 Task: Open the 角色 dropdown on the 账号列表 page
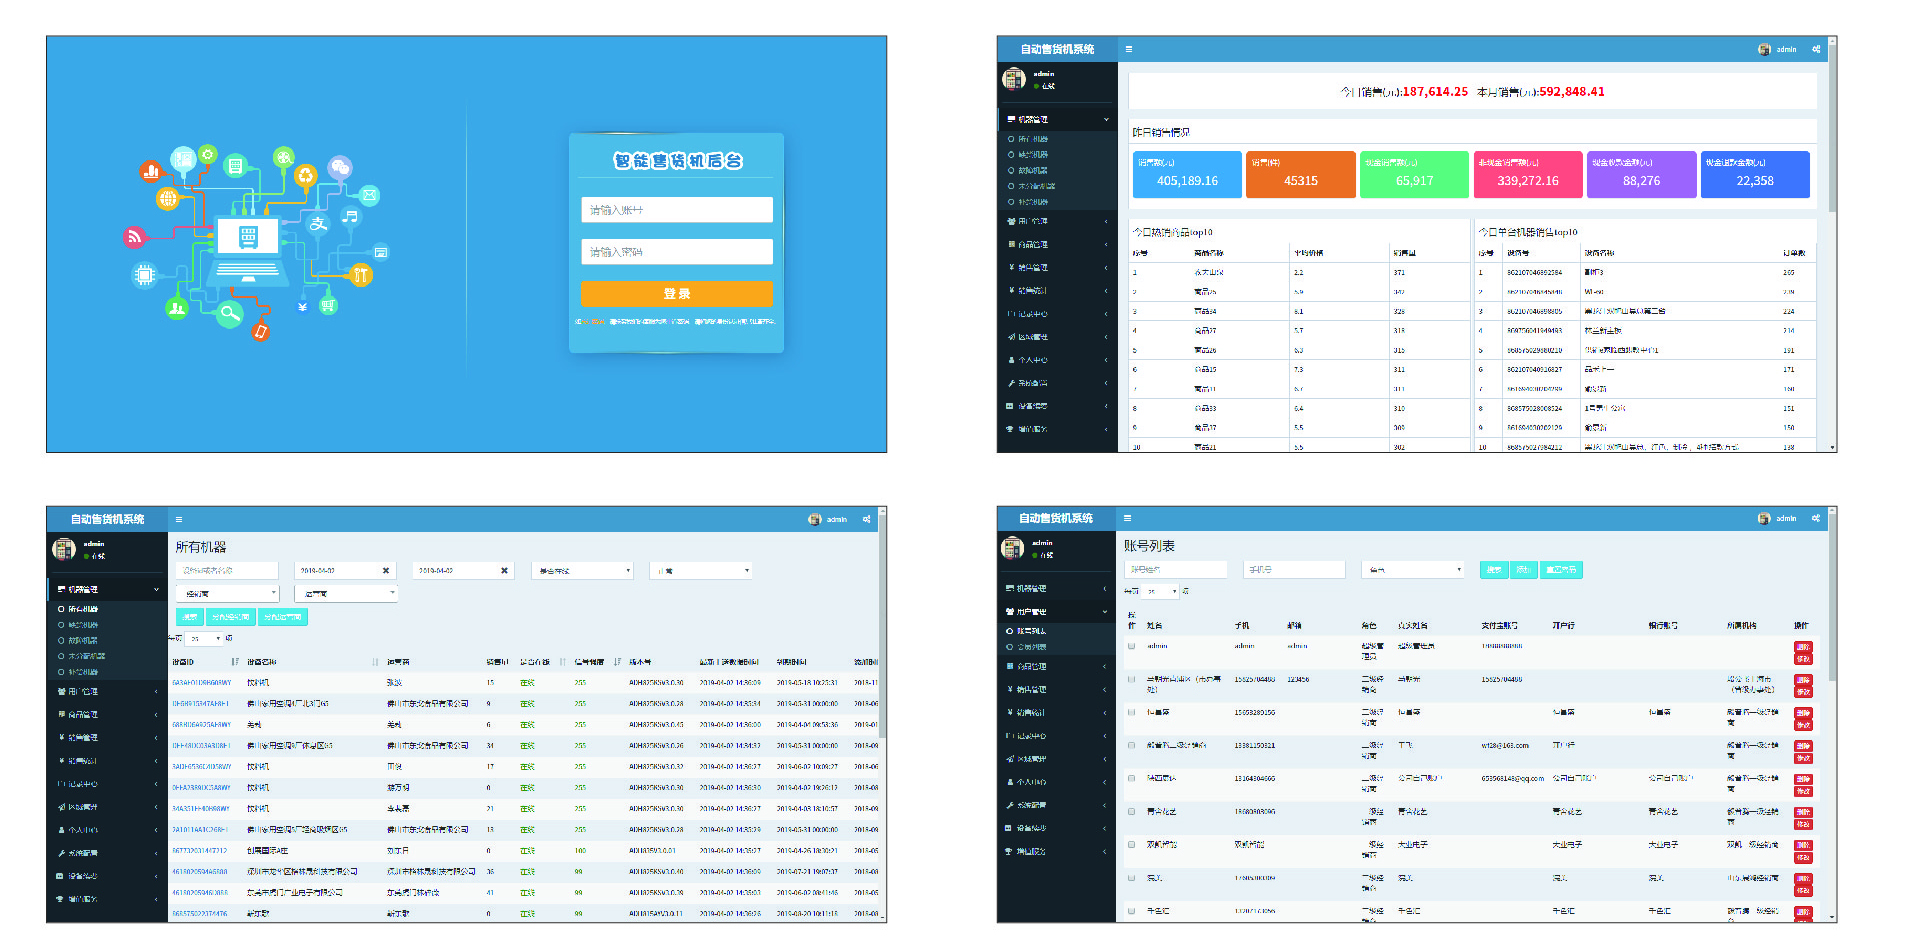tap(1413, 570)
